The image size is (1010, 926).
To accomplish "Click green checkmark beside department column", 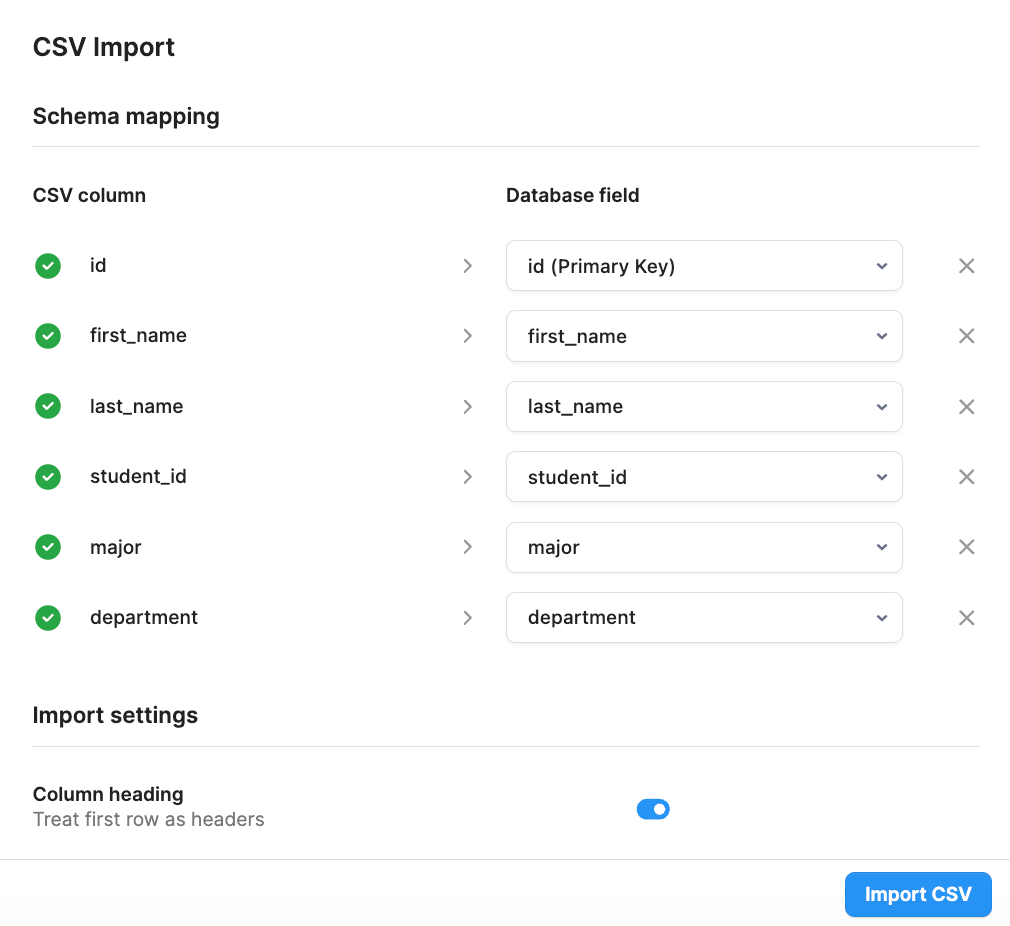I will coord(48,618).
